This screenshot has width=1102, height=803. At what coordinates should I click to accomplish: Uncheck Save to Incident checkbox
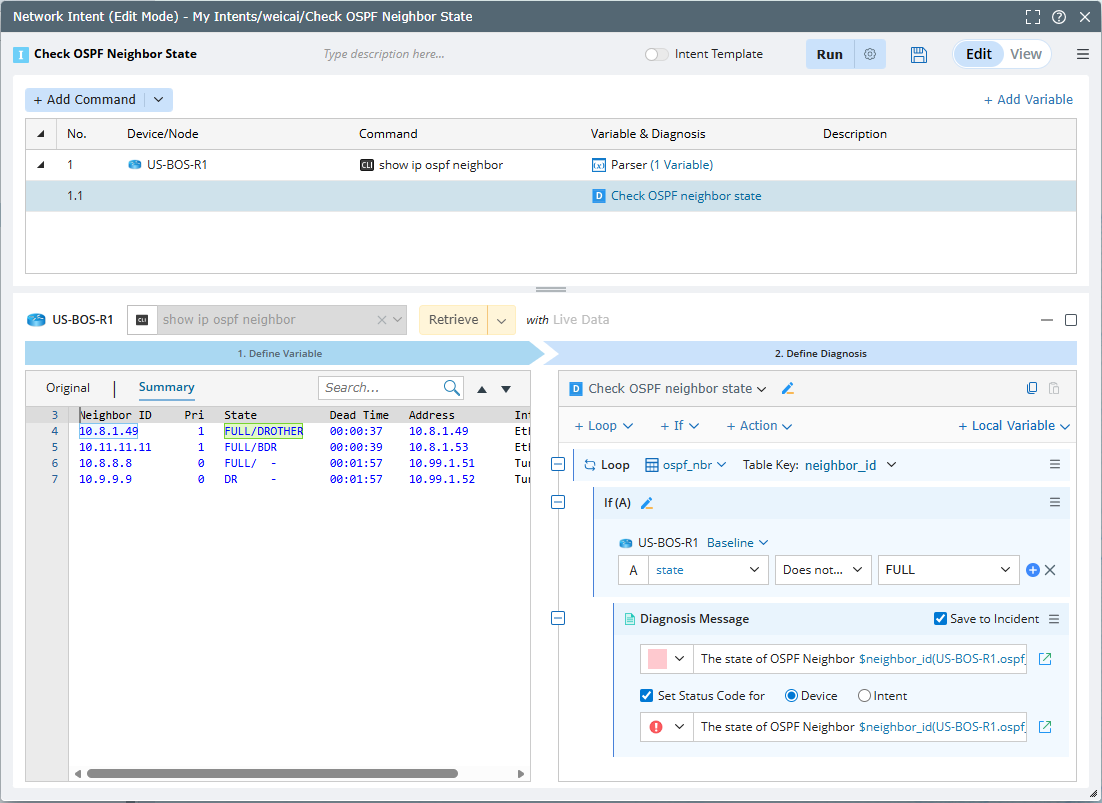click(x=940, y=619)
